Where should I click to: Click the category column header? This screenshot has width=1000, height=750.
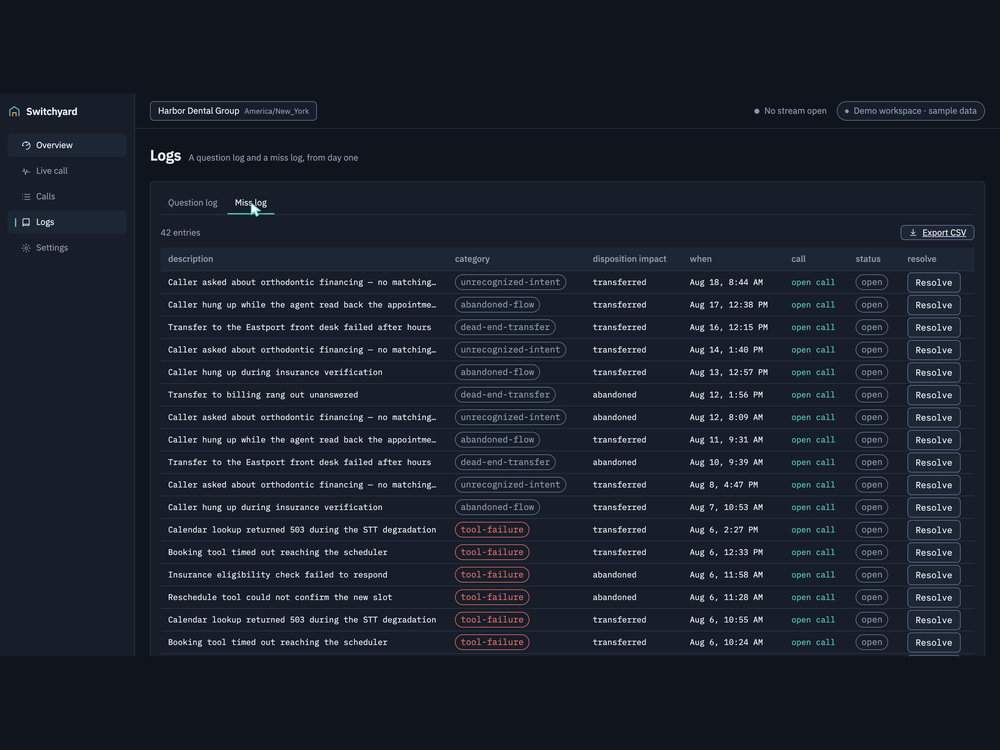472,259
